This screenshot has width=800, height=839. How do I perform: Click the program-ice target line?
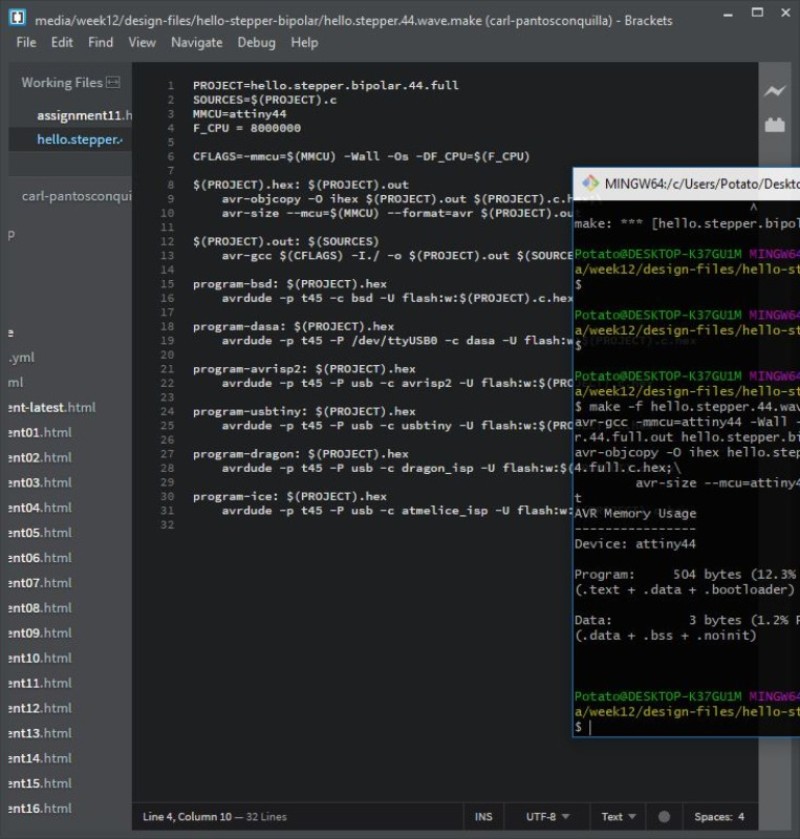click(289, 497)
